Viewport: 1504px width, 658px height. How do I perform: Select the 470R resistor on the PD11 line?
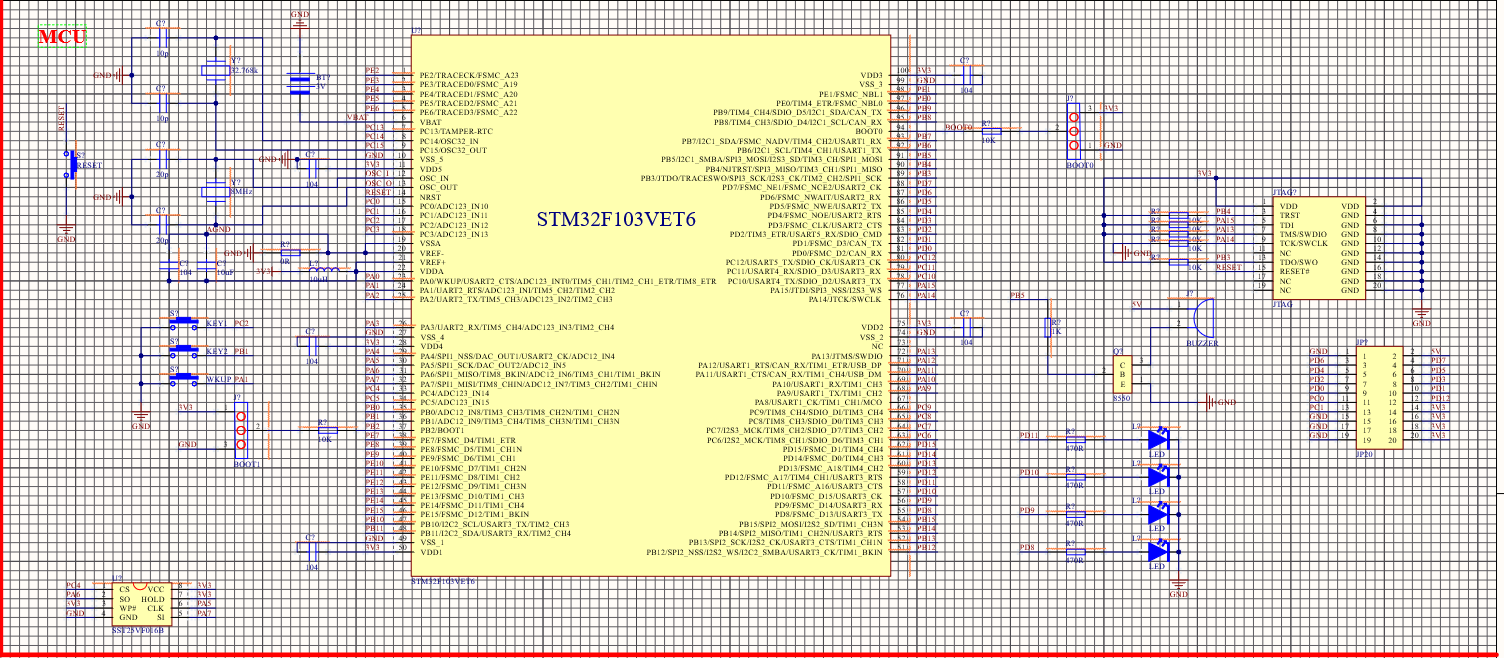pos(1075,438)
